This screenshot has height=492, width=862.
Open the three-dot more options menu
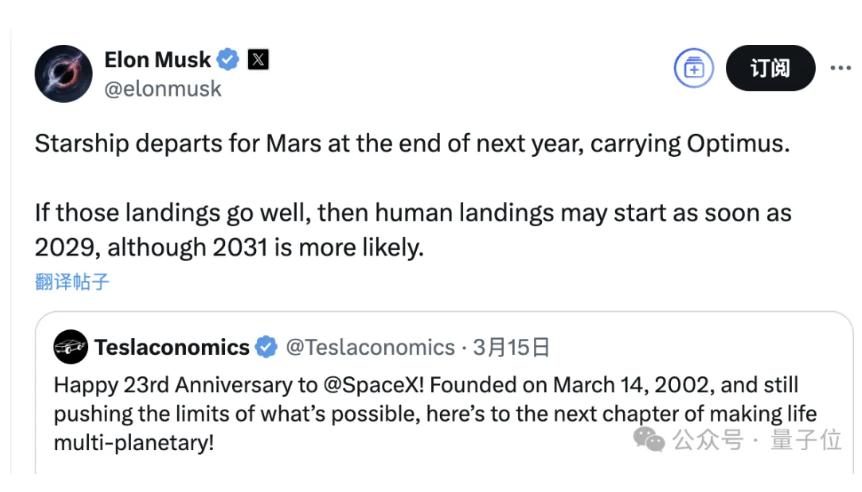tap(841, 68)
